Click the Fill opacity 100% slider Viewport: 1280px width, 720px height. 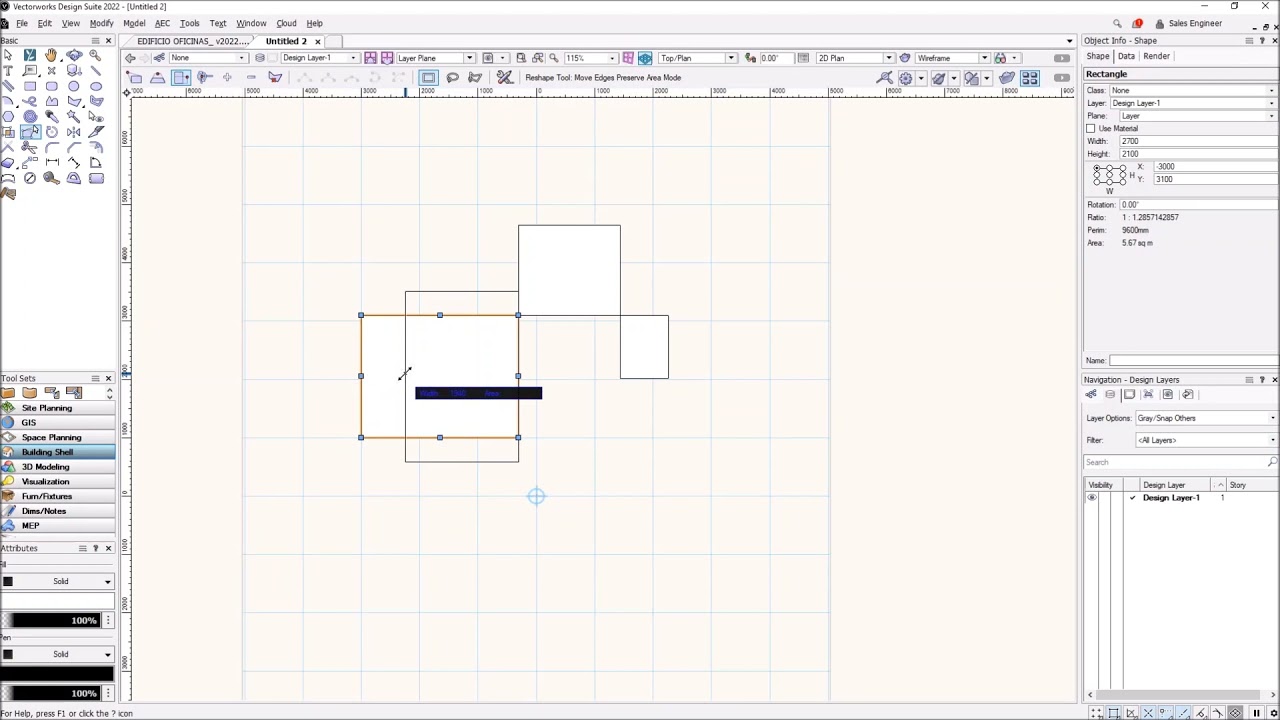click(50, 621)
